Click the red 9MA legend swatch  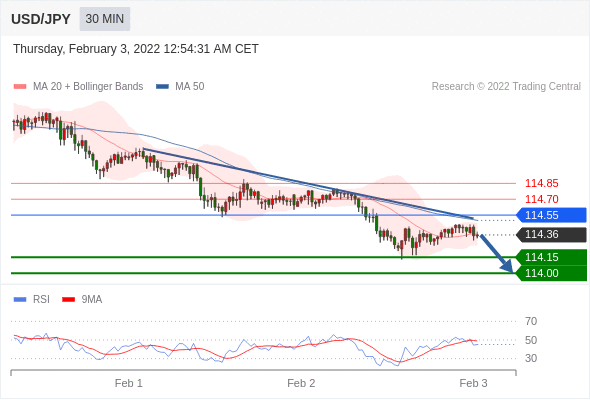coord(68,300)
